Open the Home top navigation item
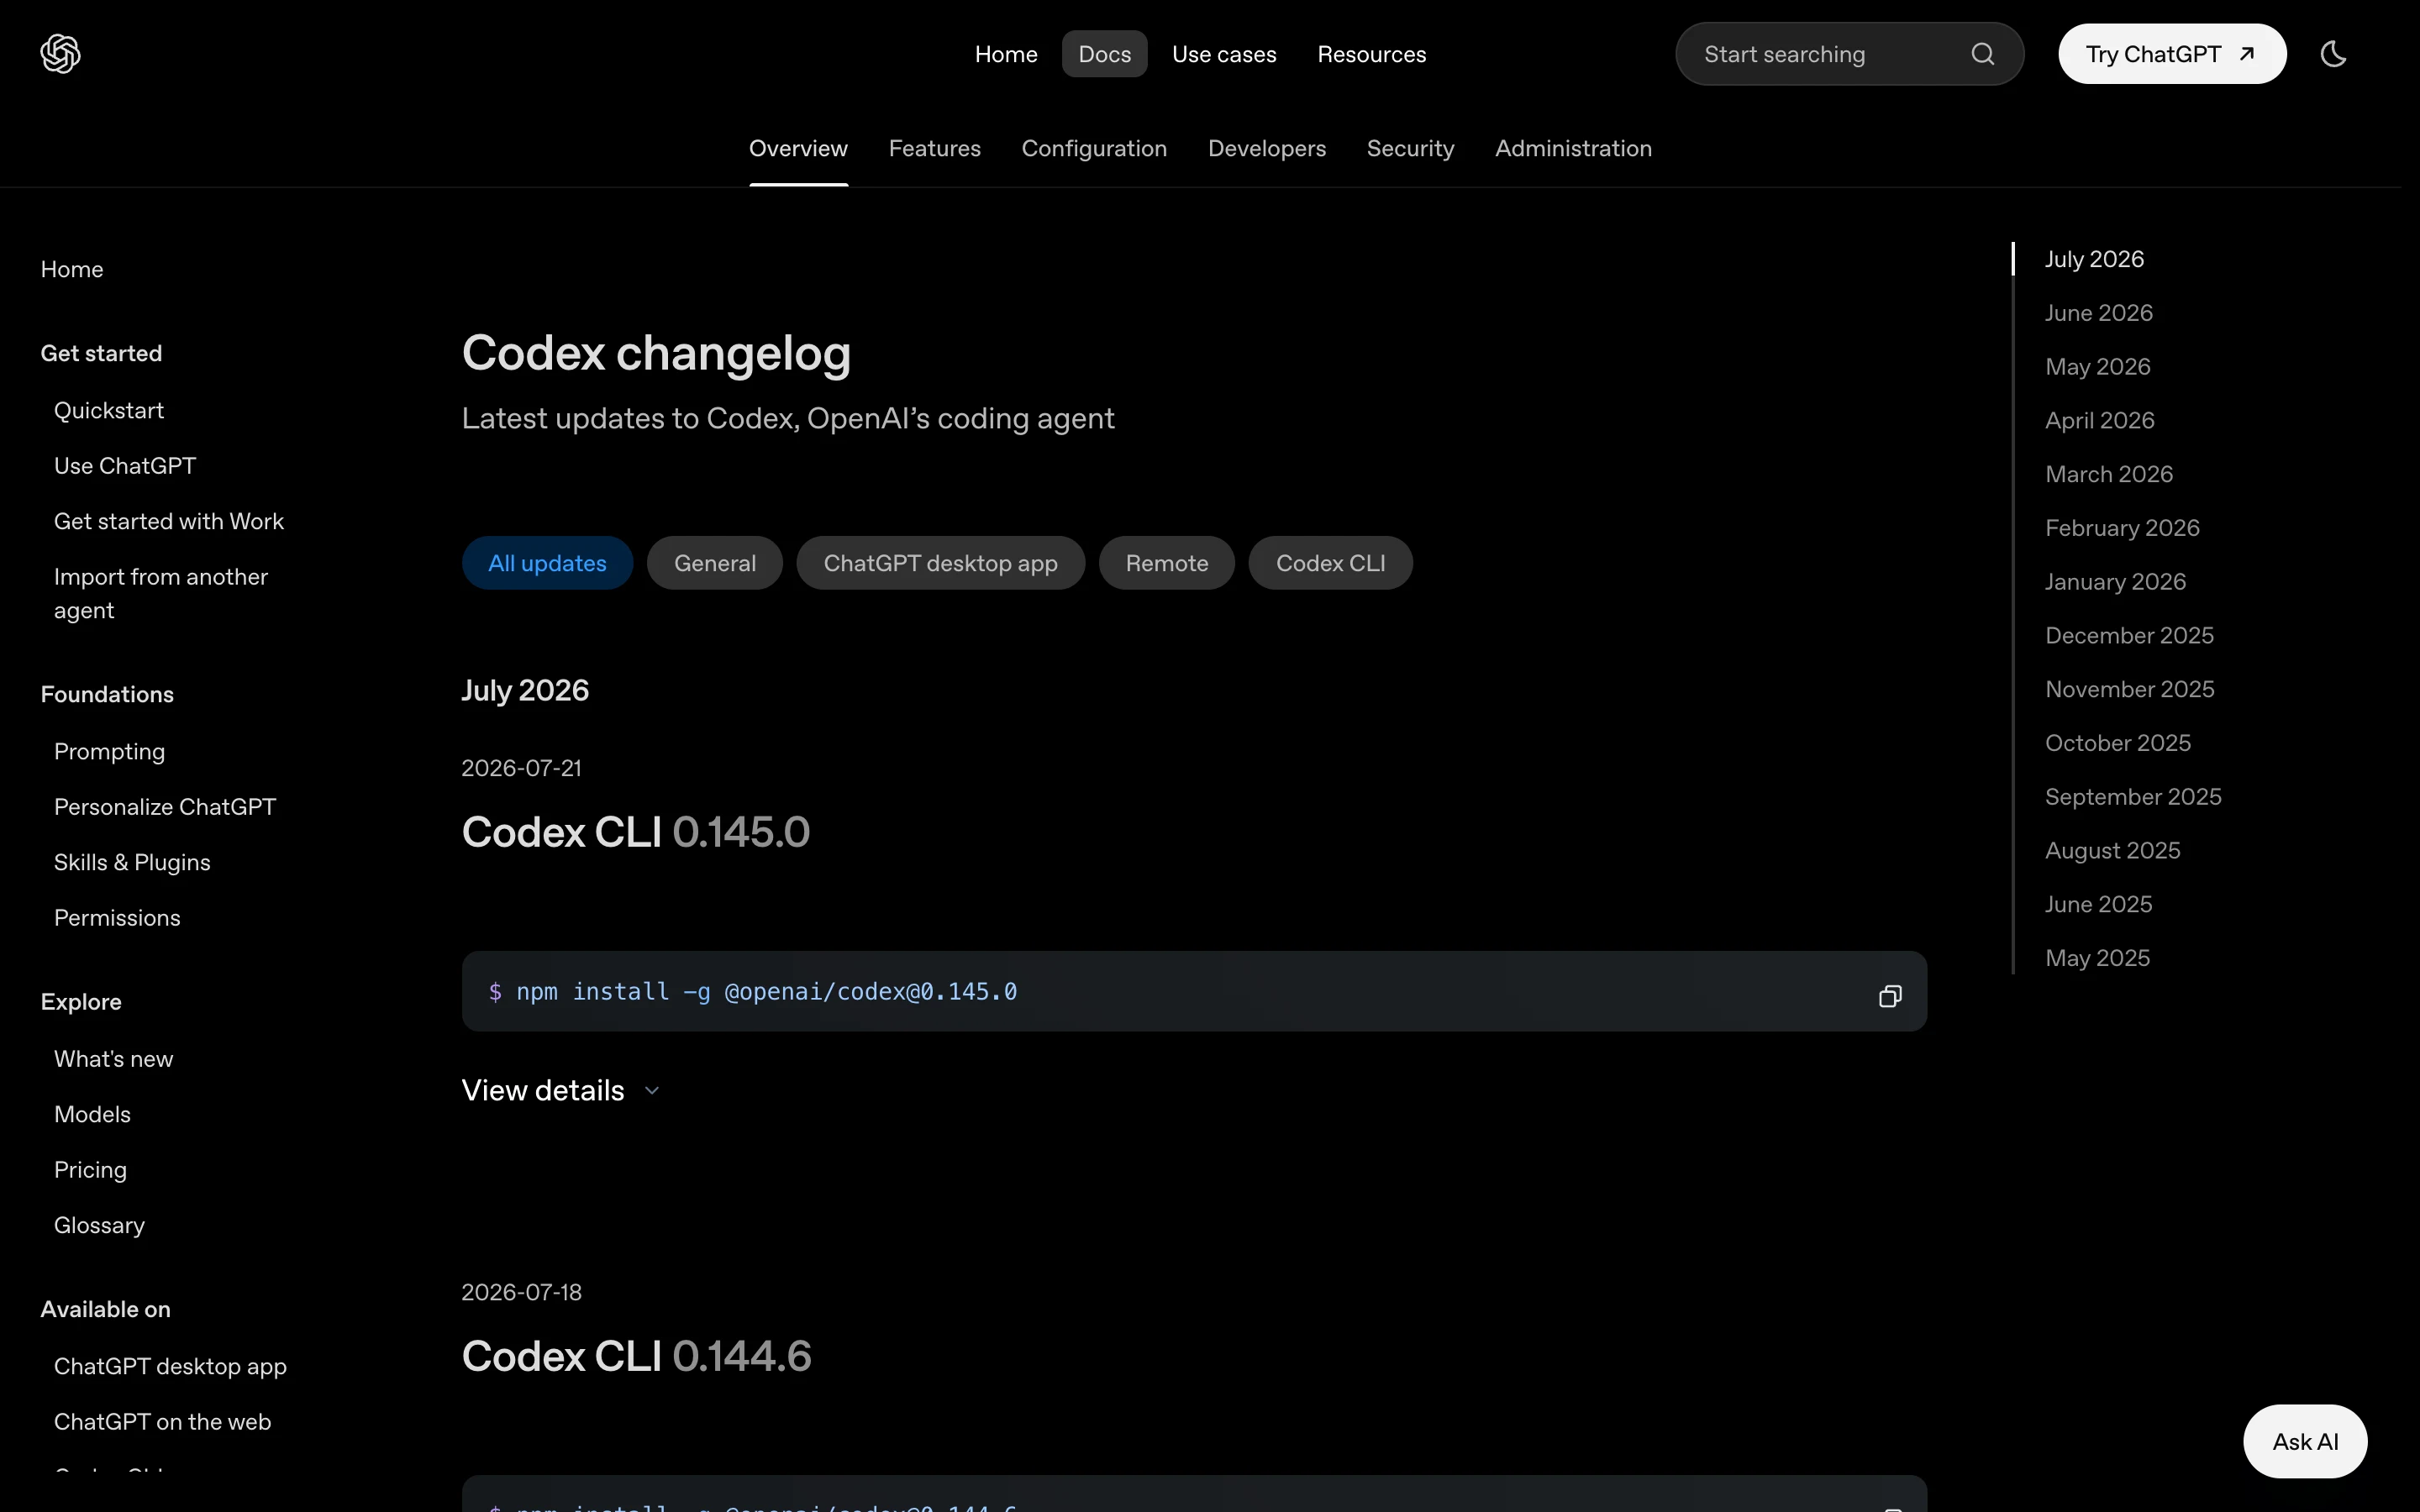2420x1512 pixels. click(1006, 54)
